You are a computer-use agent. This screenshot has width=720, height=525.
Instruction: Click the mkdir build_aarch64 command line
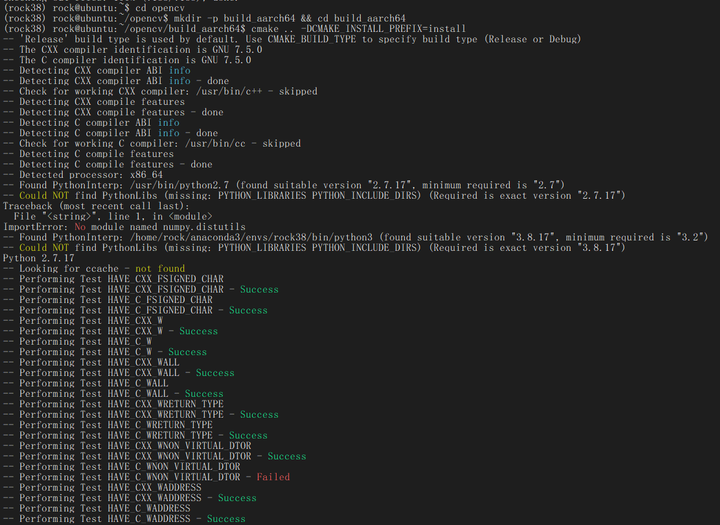204,18
